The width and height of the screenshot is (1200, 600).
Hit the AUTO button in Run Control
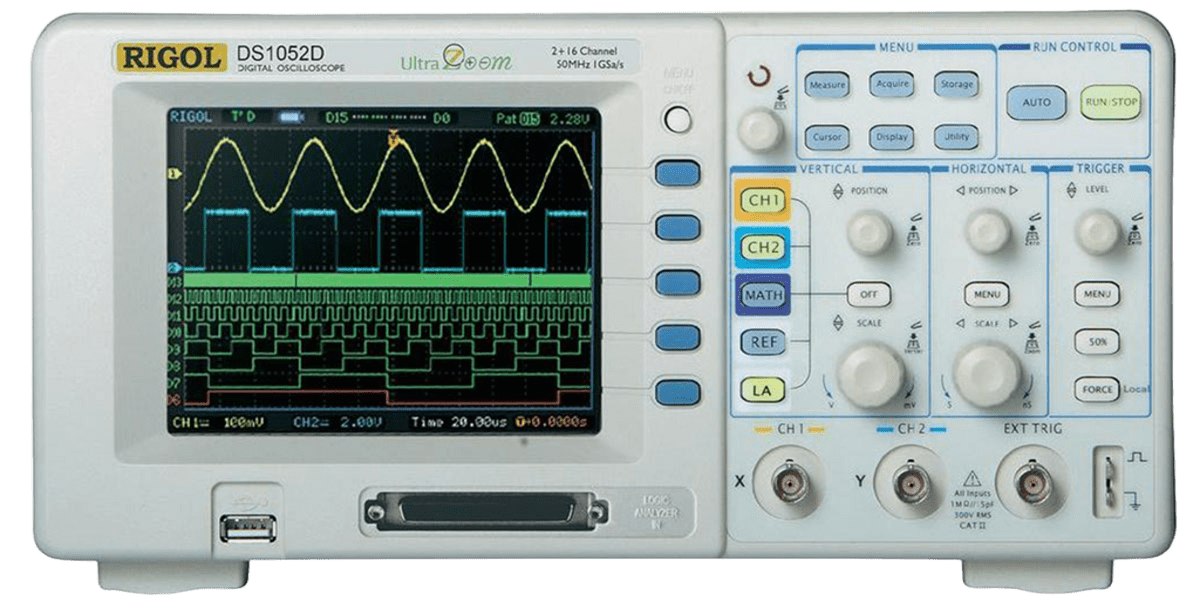point(1036,102)
